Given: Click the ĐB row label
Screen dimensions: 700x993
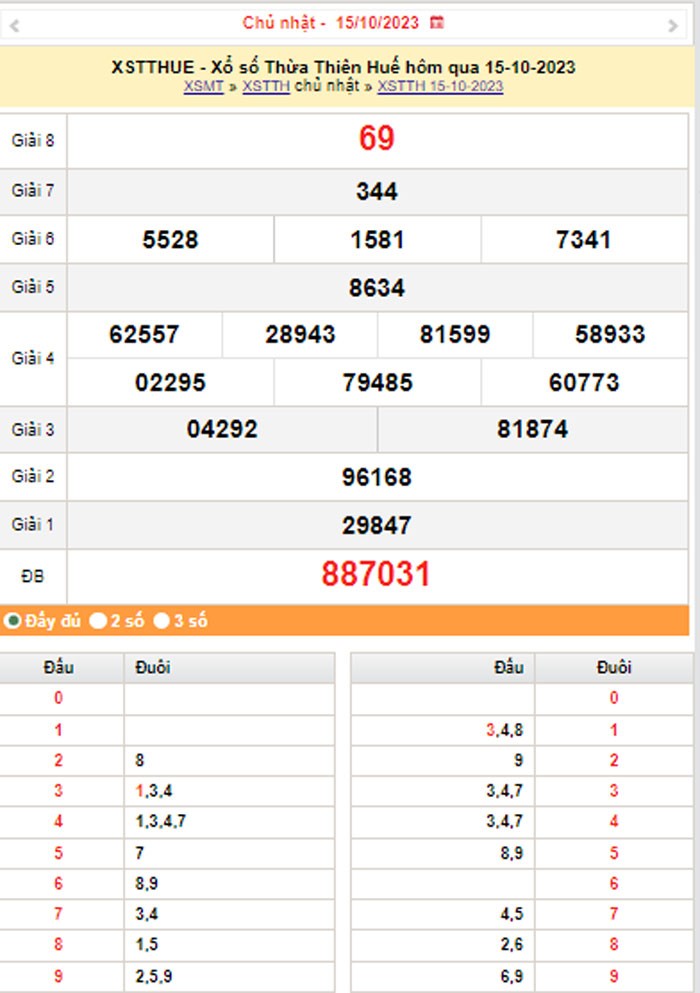Looking at the screenshot, I should (32, 576).
